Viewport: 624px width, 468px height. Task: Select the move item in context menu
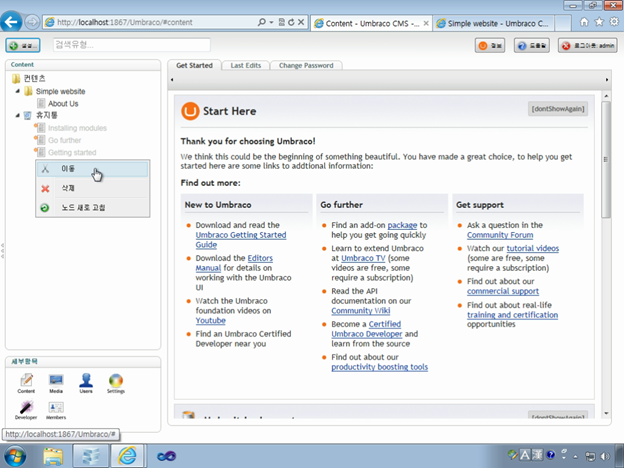coord(92,169)
